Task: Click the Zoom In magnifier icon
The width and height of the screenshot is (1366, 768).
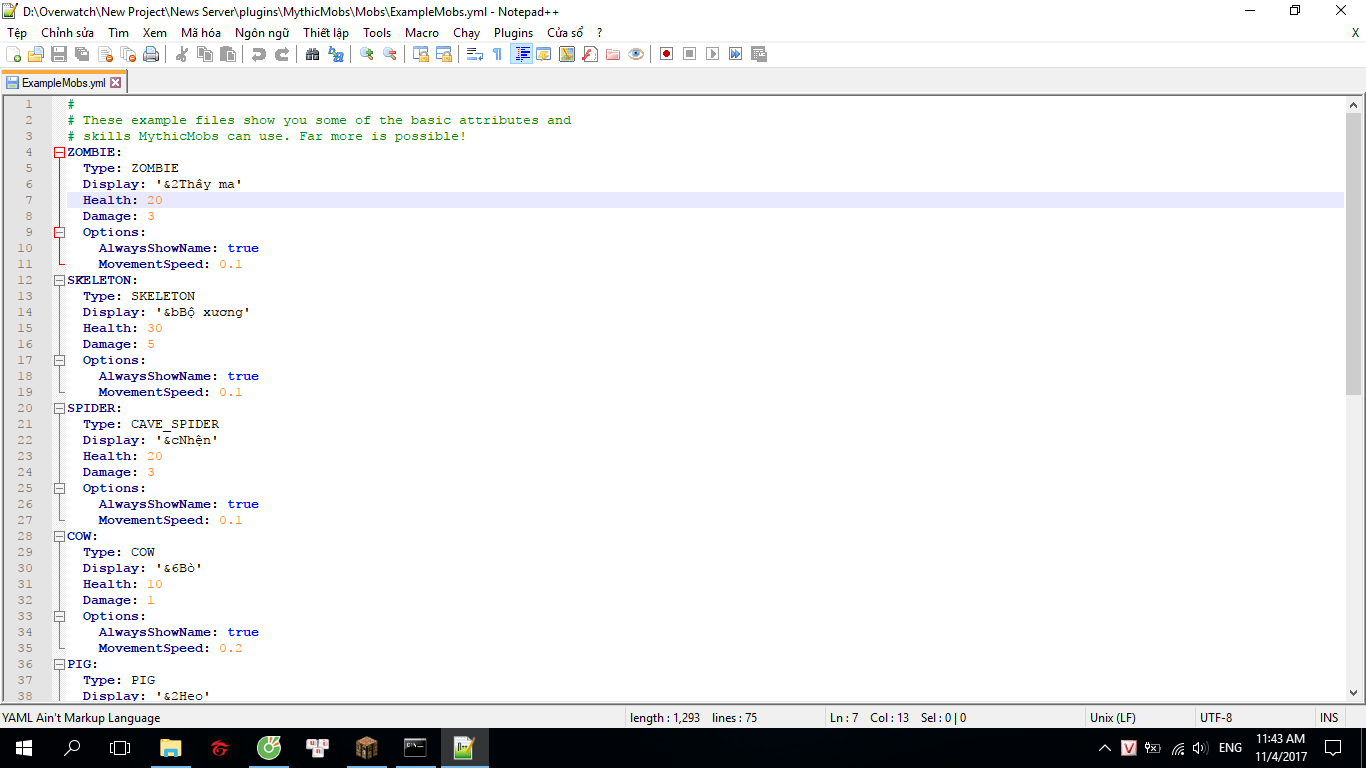Action: point(367,54)
